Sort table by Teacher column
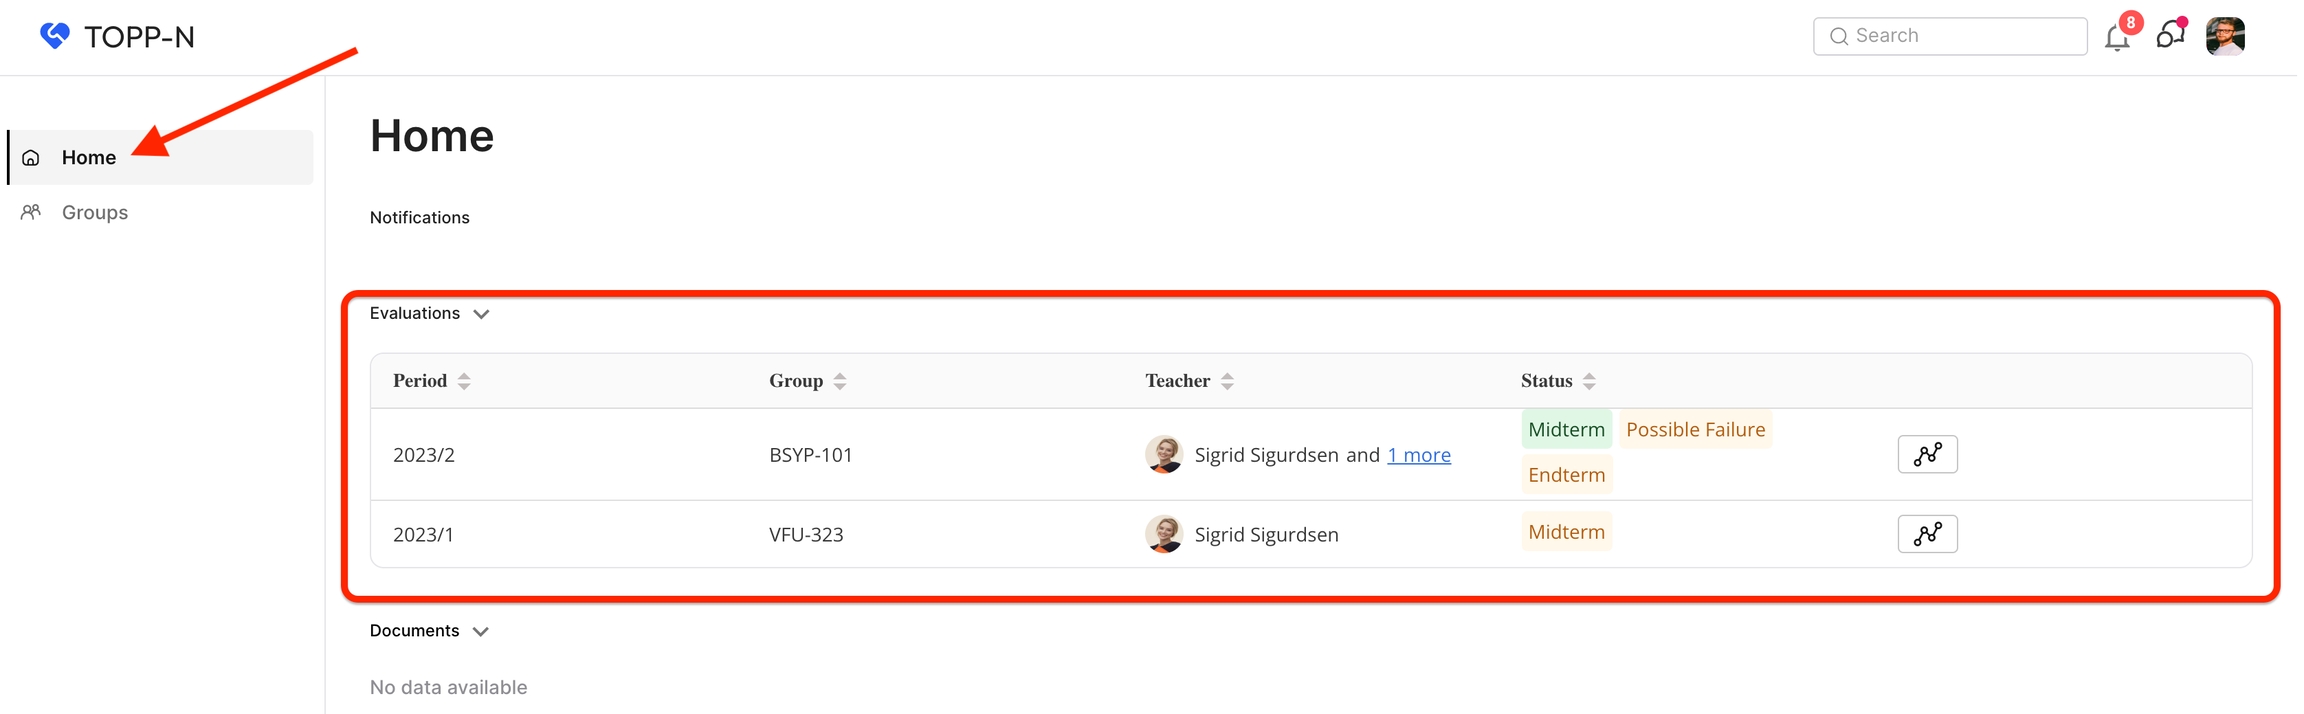The width and height of the screenshot is (2304, 714). tap(1227, 381)
